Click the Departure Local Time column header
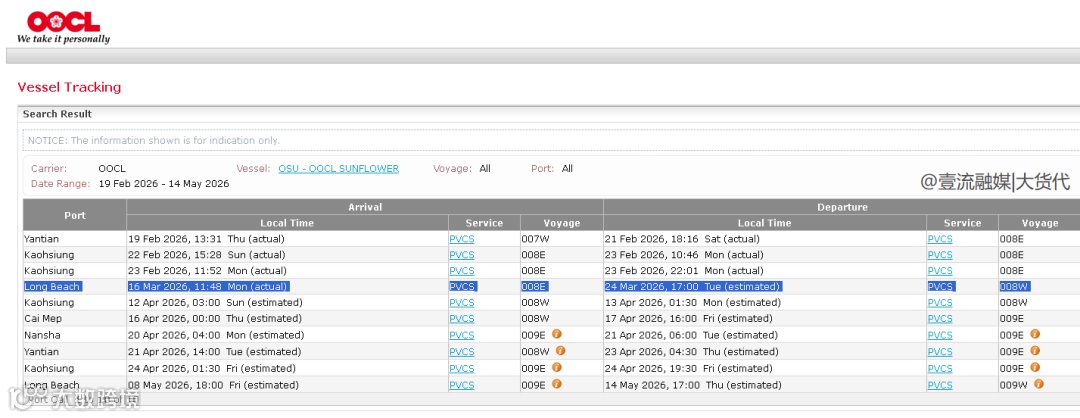This screenshot has height=418, width=1080. click(765, 222)
